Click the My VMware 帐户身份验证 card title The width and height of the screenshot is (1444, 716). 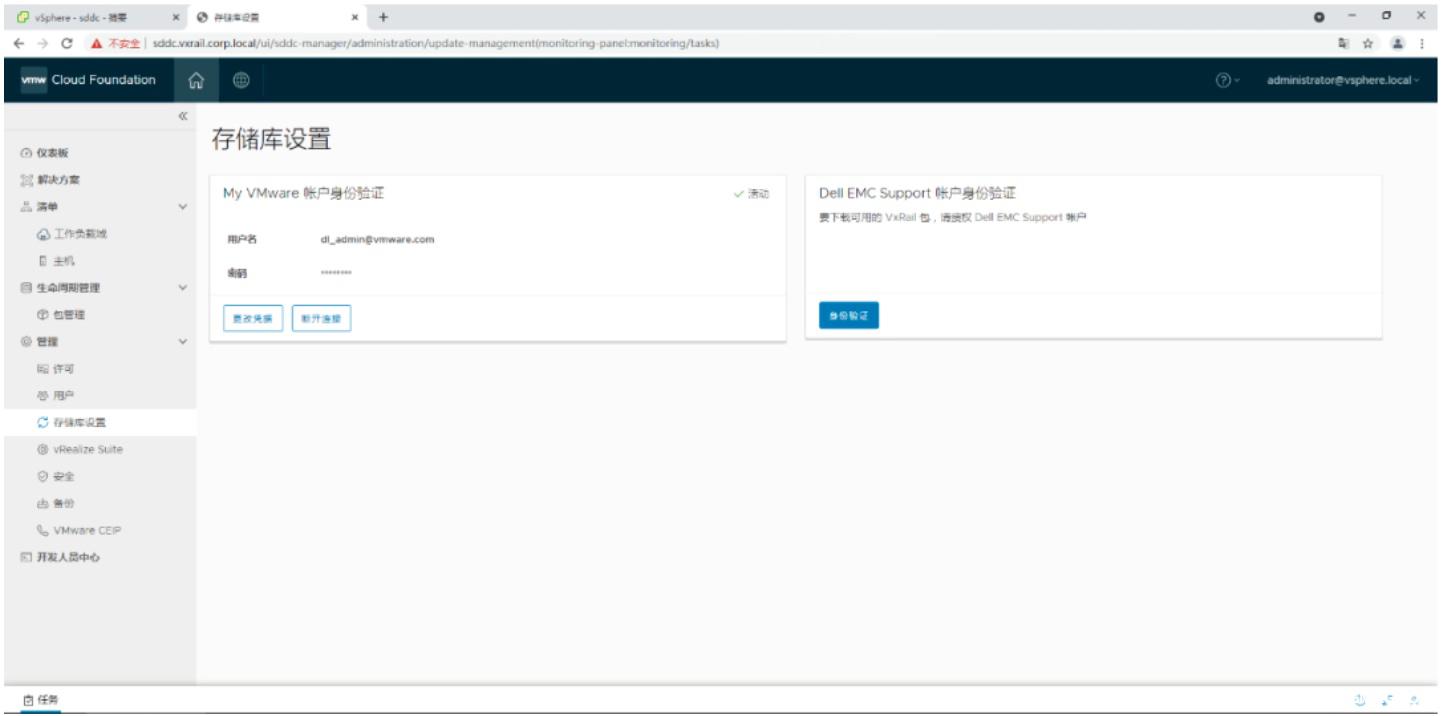(303, 194)
